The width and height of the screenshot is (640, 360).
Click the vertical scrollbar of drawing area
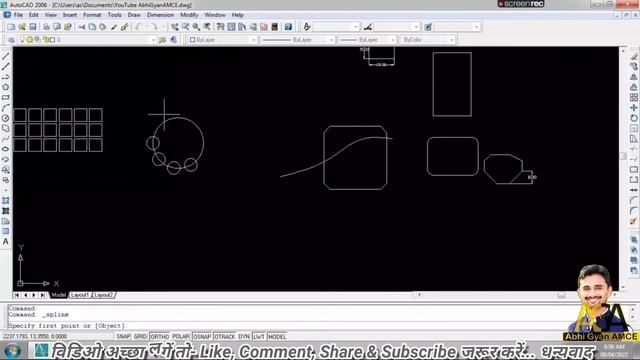point(623,168)
